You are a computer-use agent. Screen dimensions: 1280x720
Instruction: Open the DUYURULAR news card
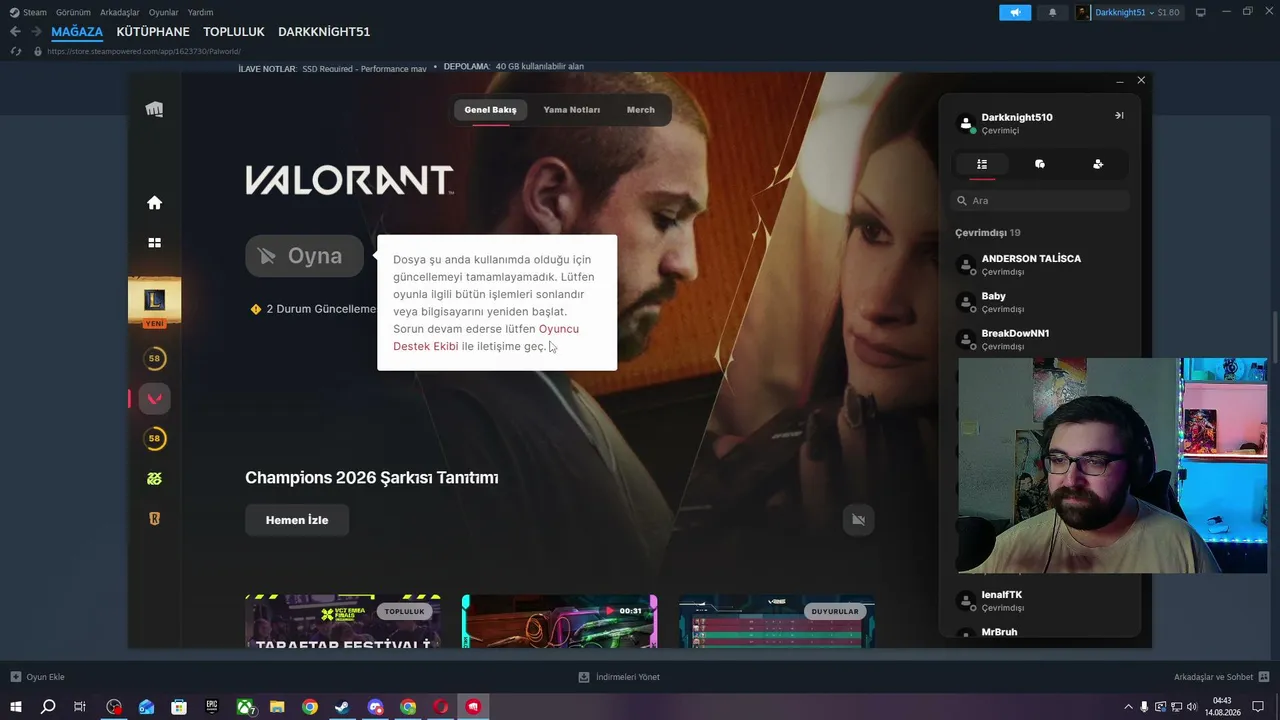[x=776, y=621]
